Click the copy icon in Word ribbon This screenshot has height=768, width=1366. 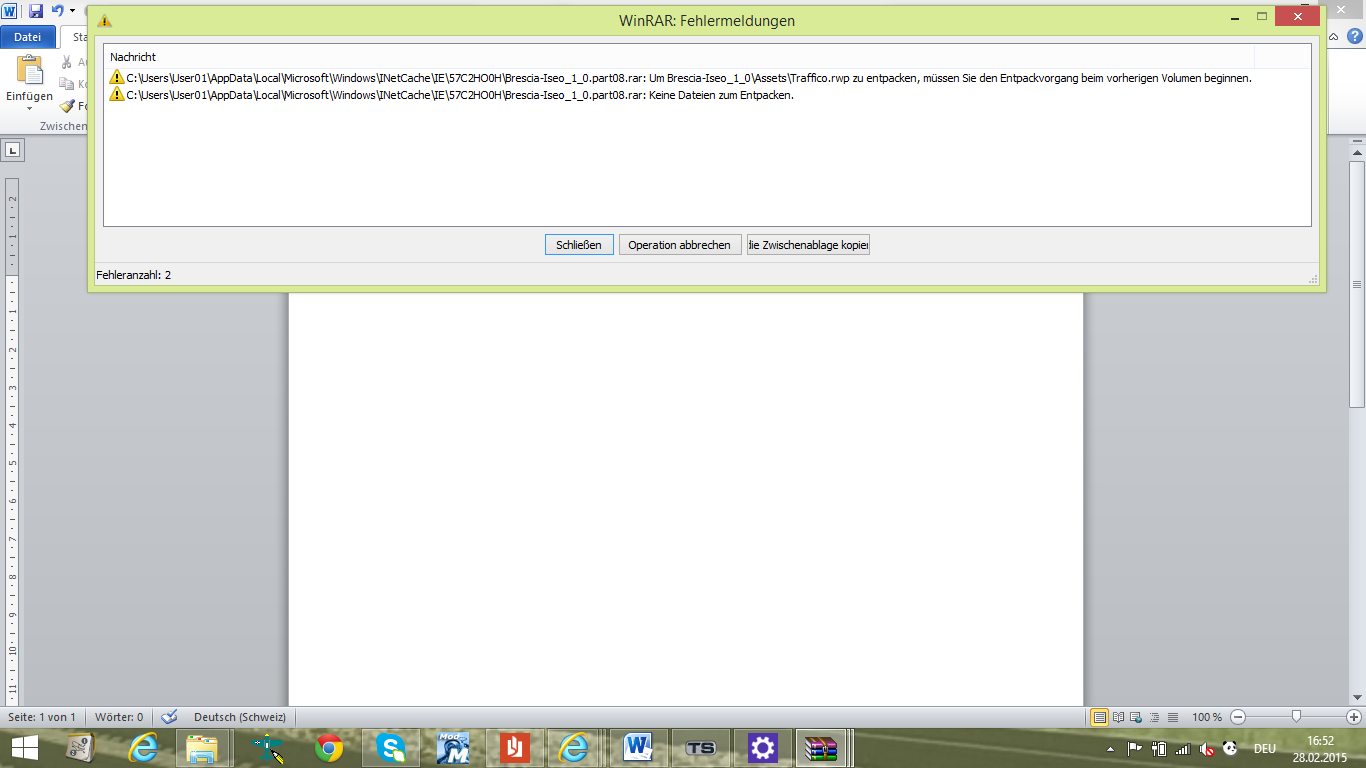(x=67, y=85)
